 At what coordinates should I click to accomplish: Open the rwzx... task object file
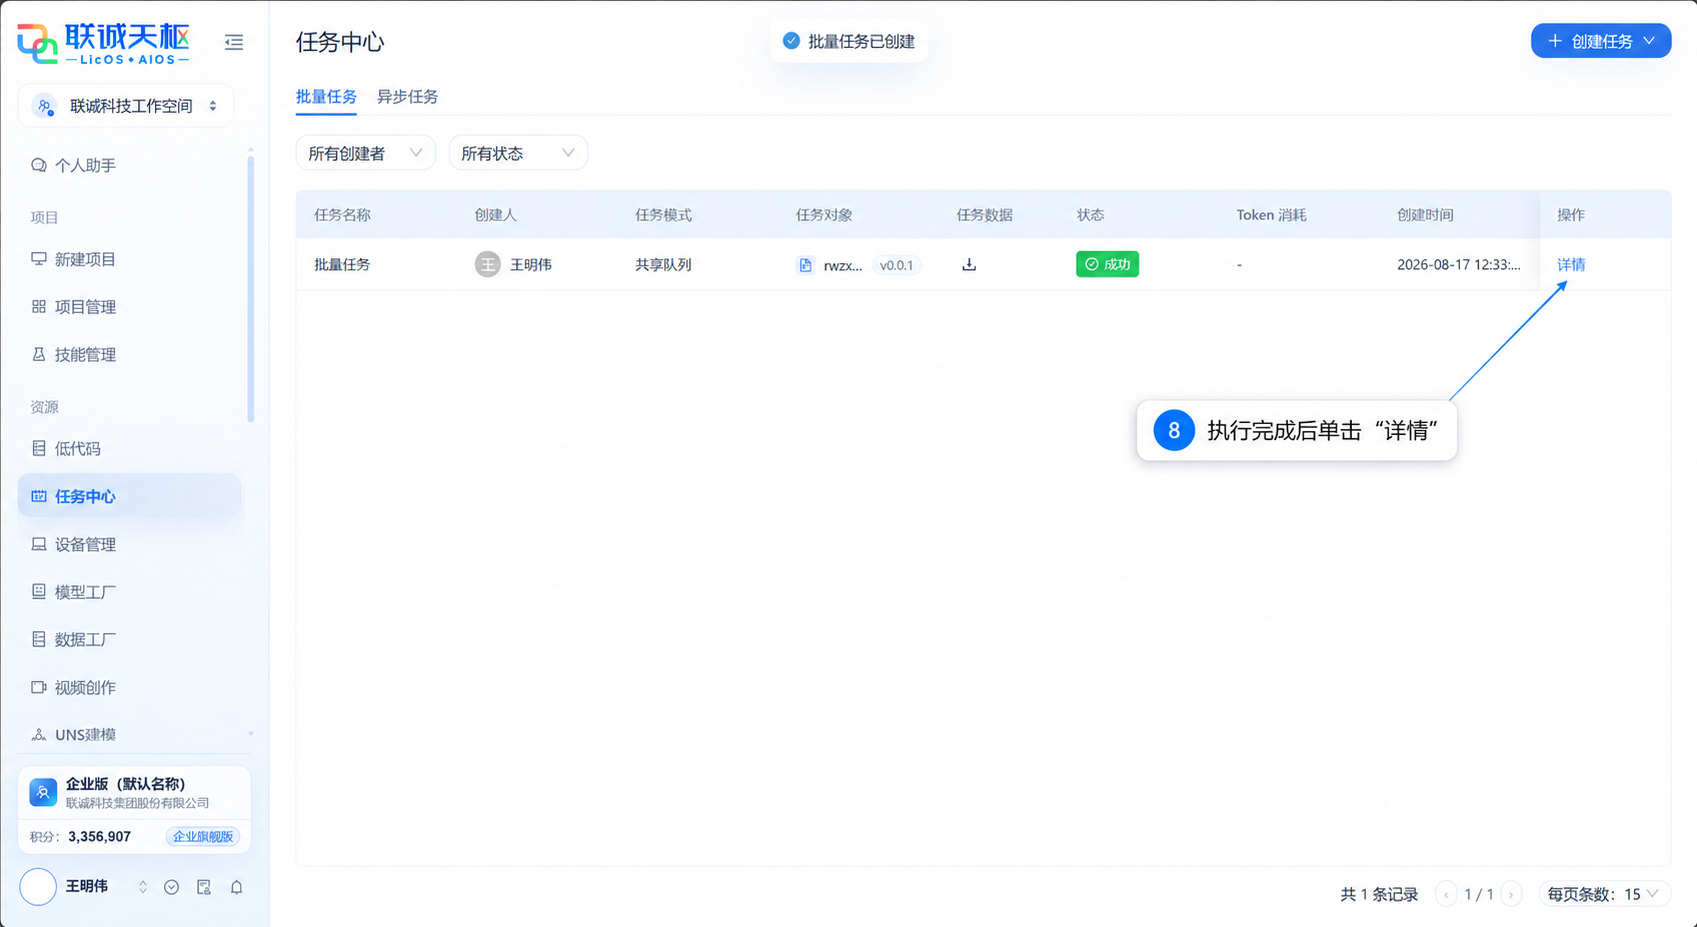[x=830, y=265]
